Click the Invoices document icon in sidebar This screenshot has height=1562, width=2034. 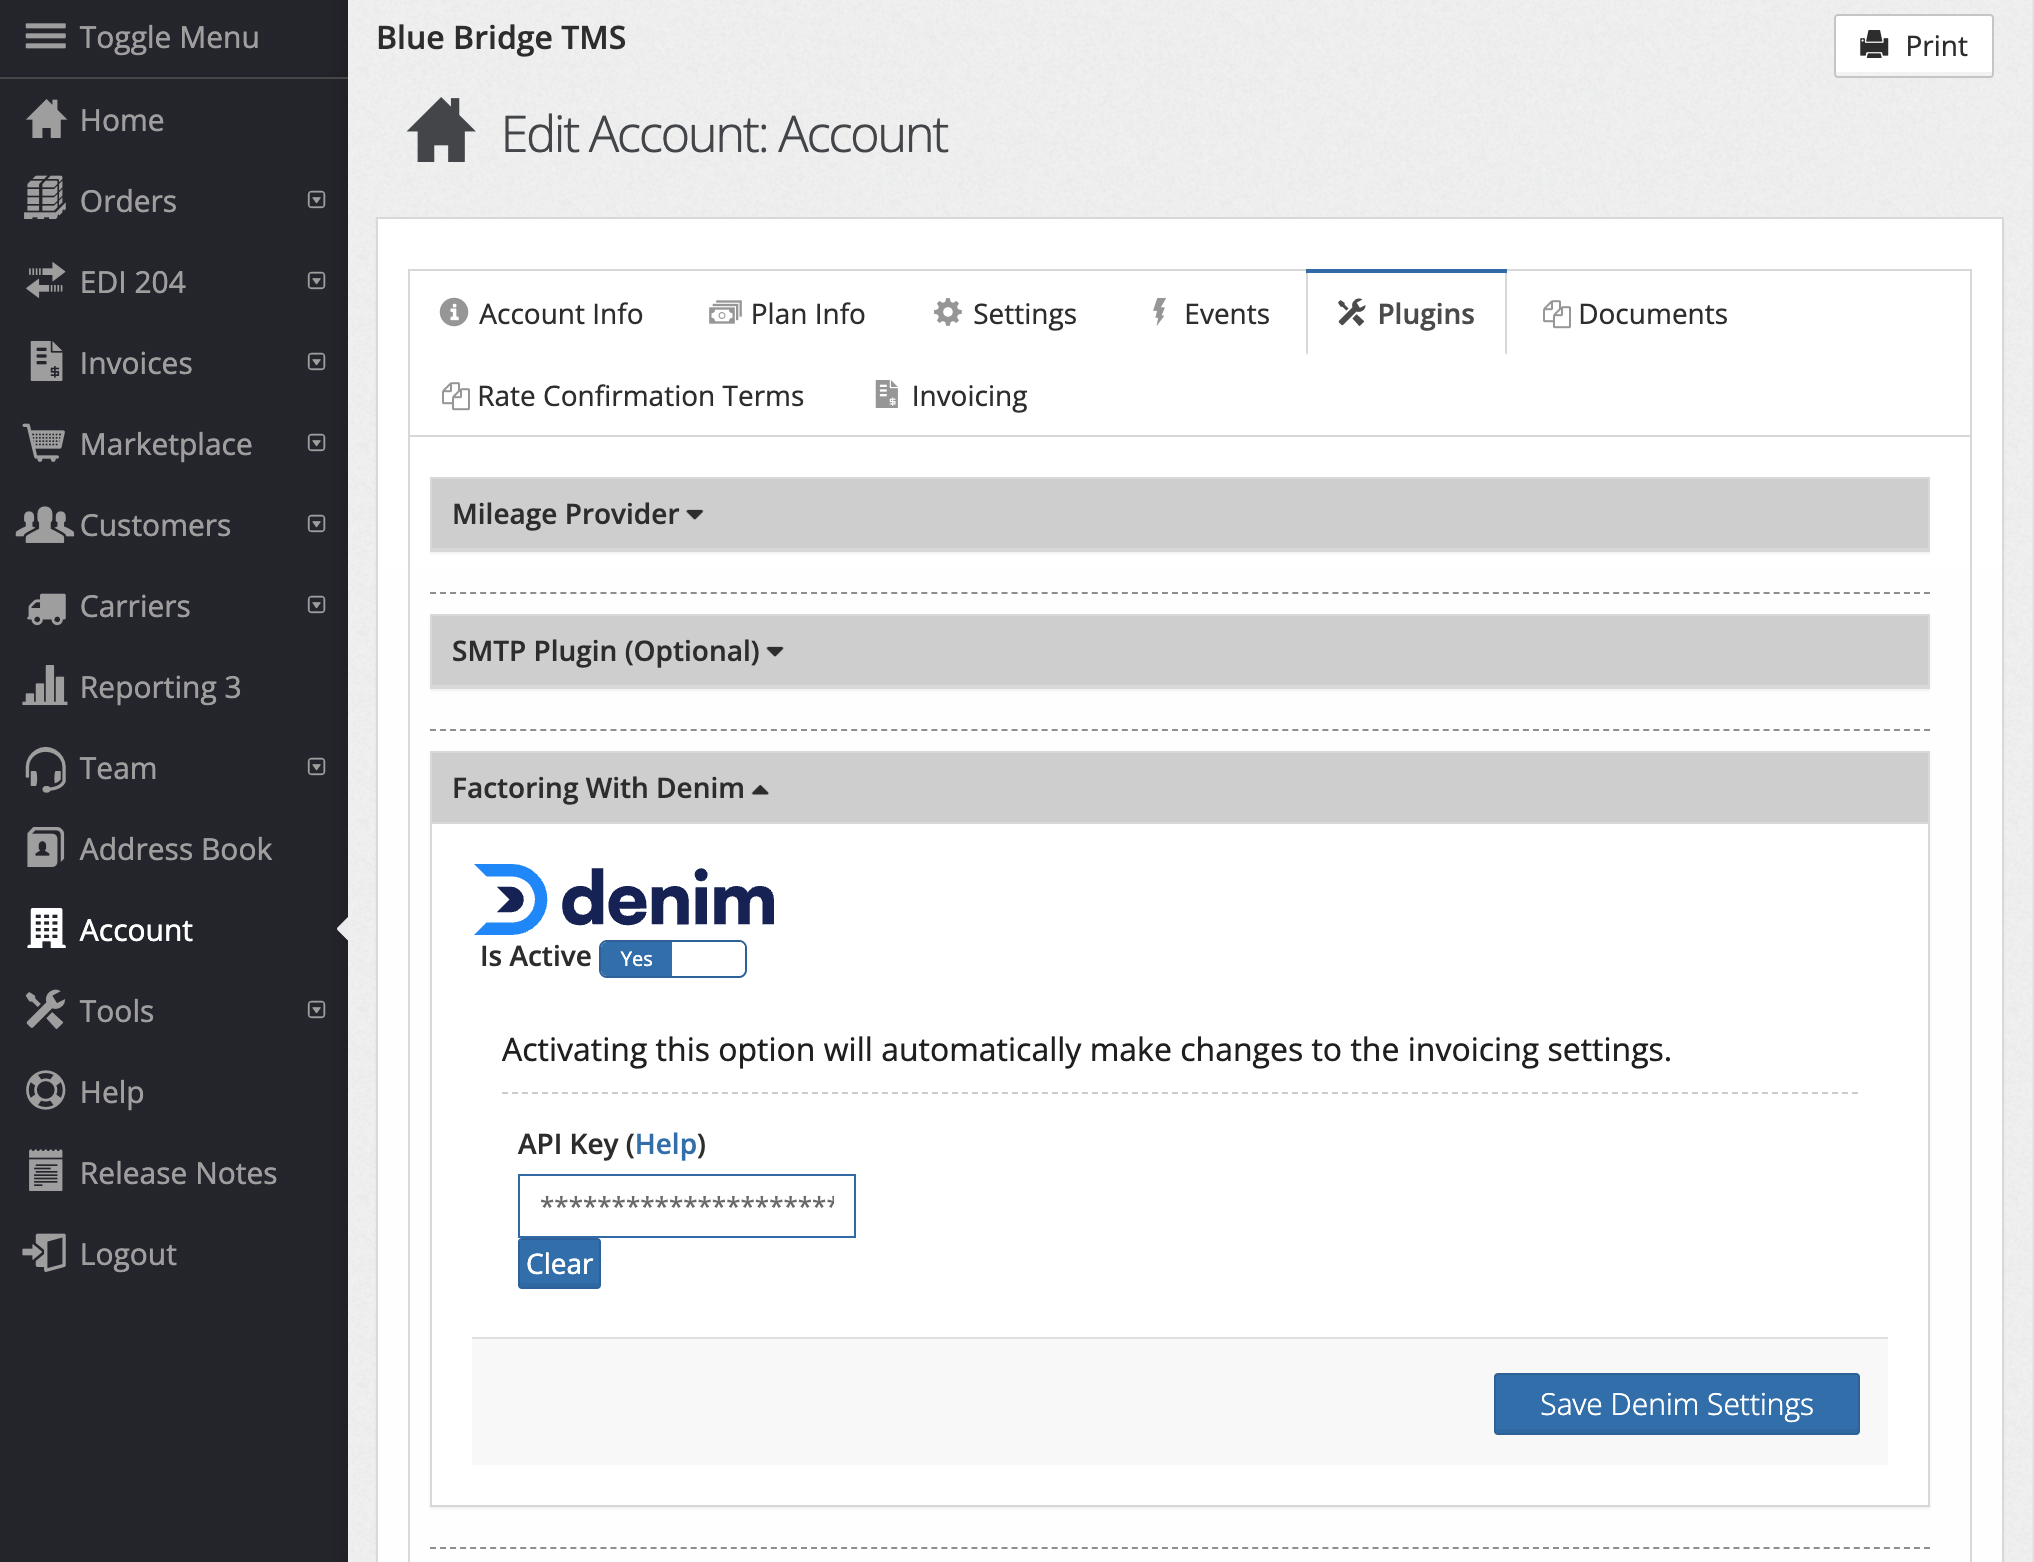click(x=46, y=362)
